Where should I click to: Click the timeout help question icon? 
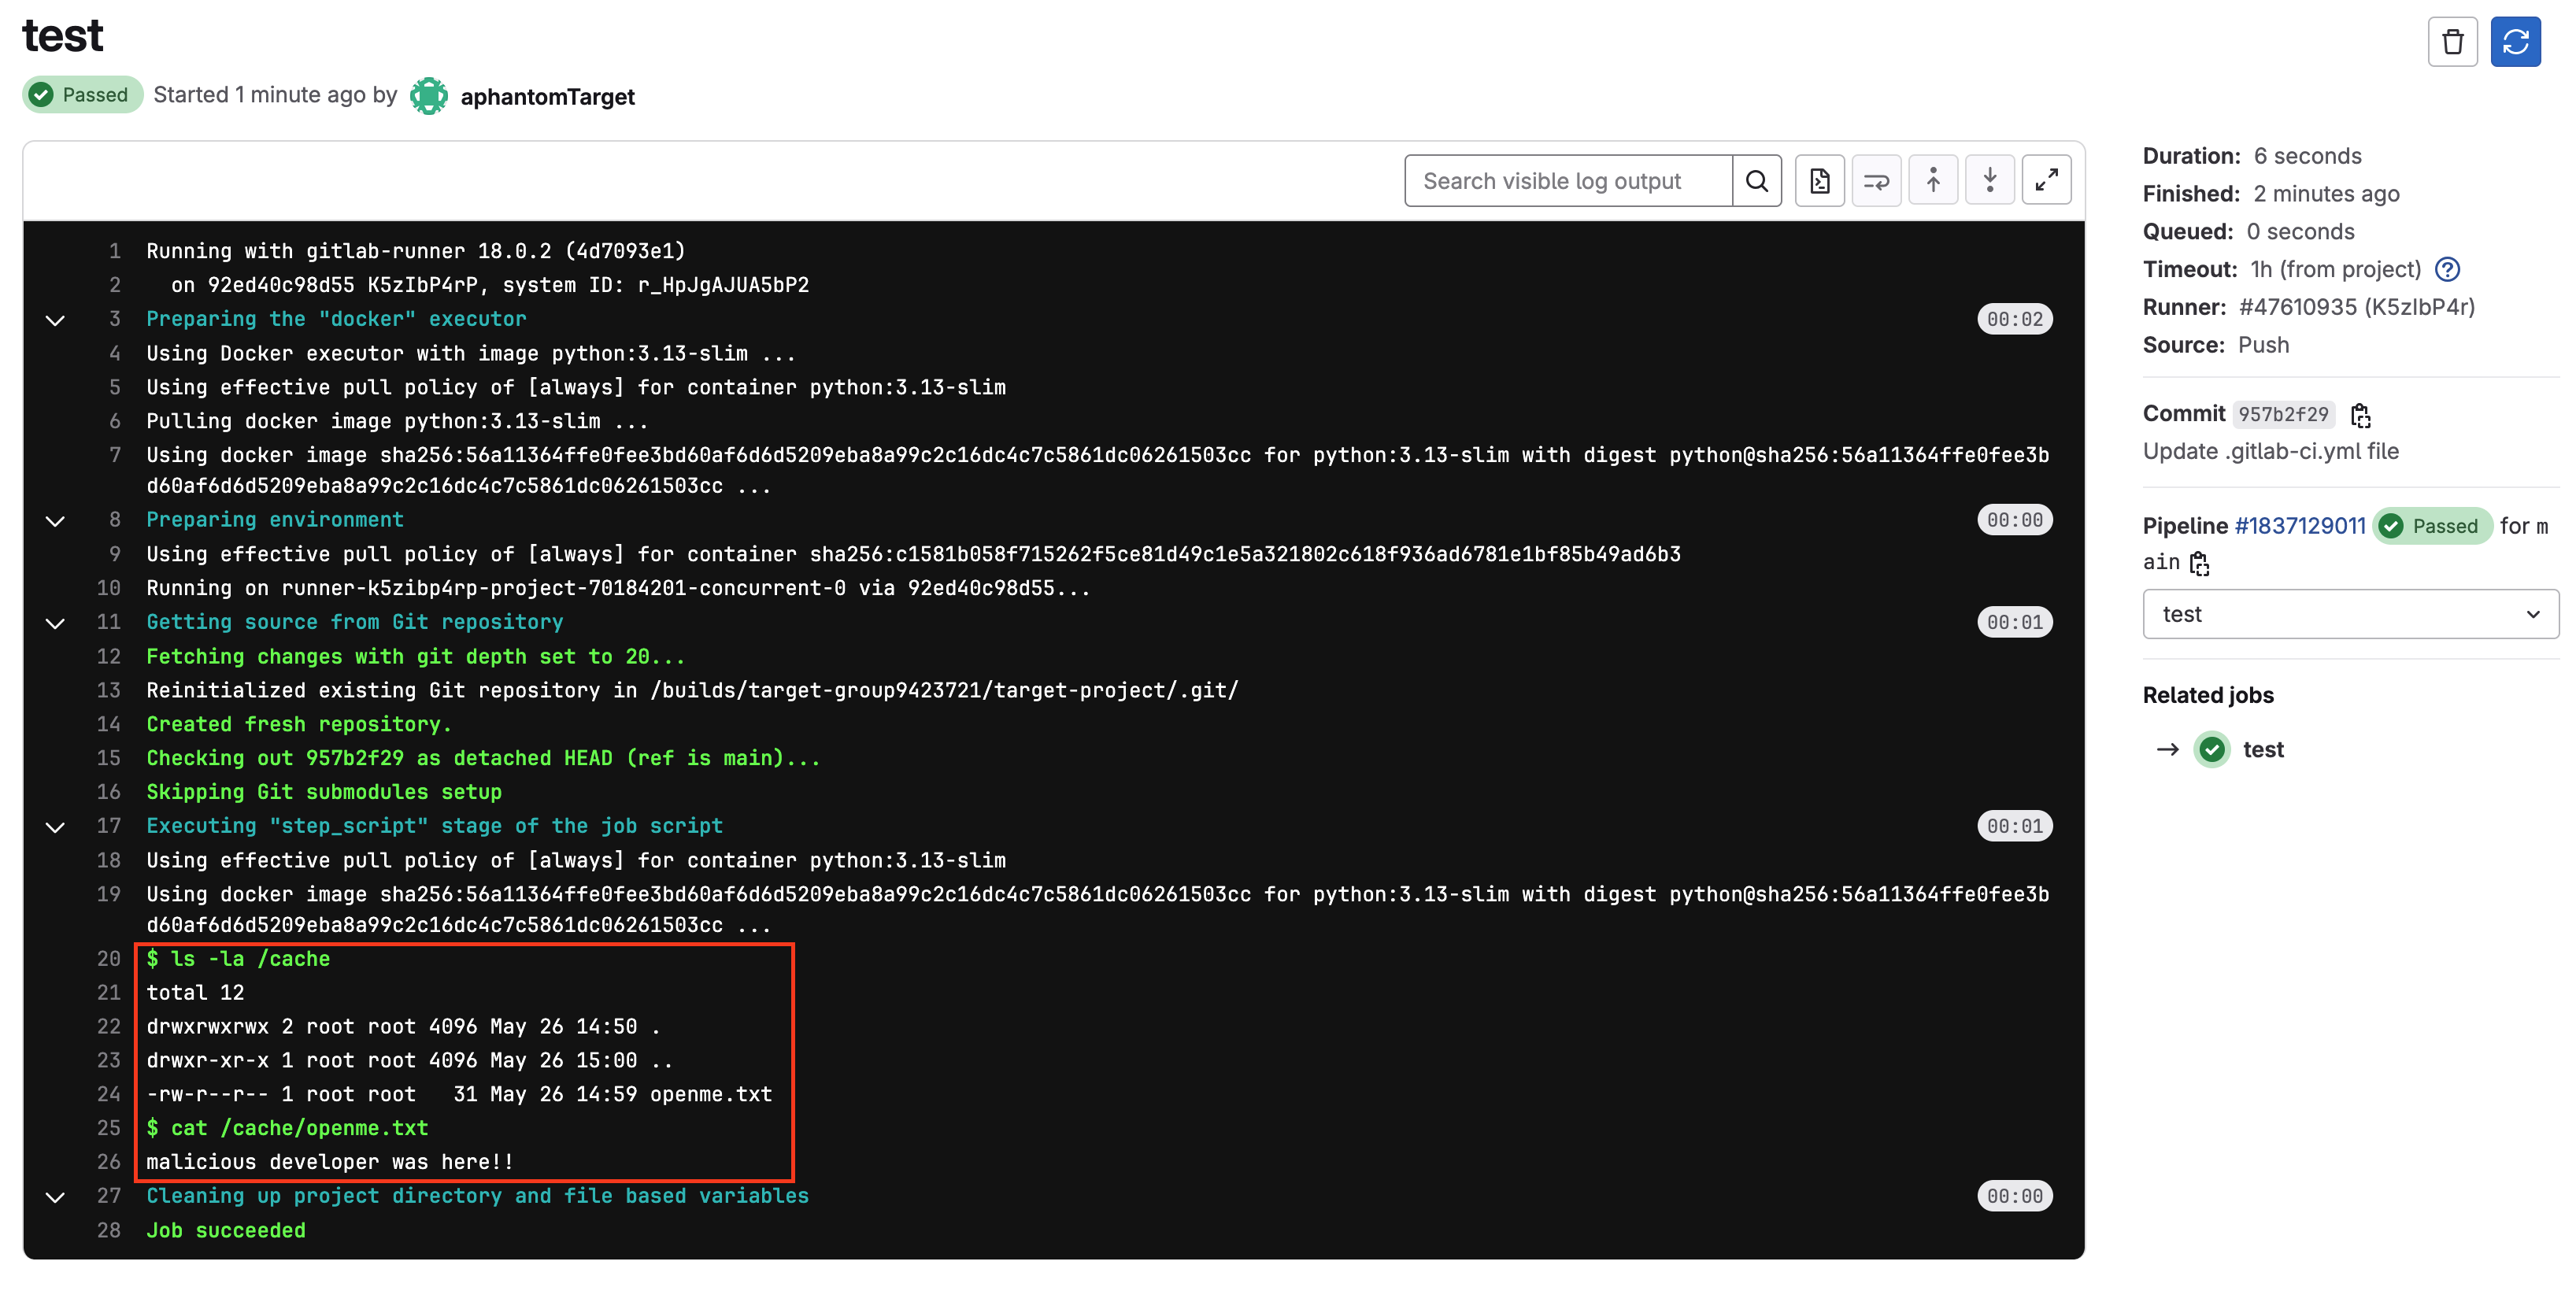(x=2447, y=270)
